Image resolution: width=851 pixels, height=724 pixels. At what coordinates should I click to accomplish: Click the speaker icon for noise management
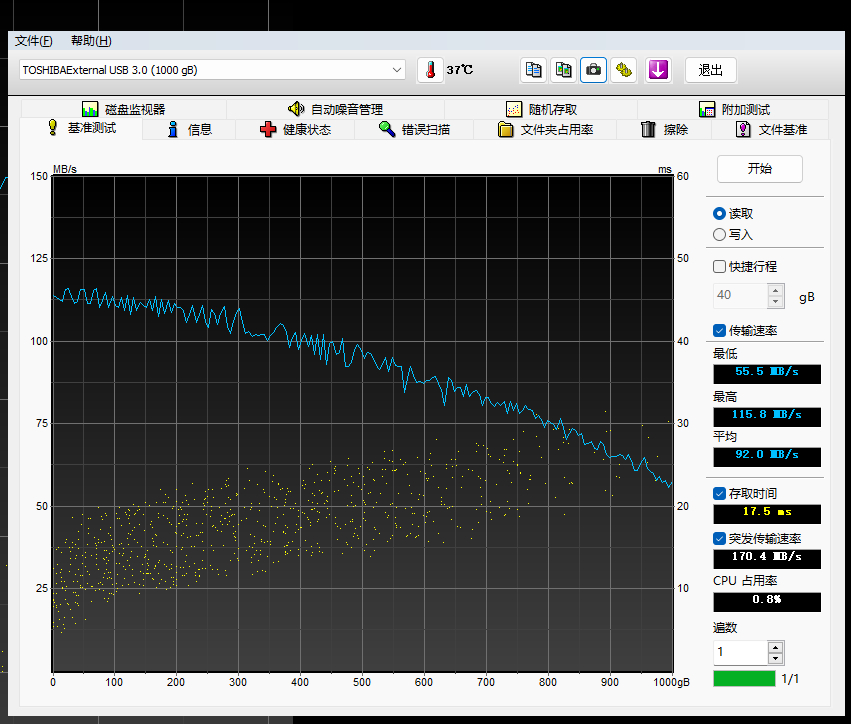click(x=296, y=109)
